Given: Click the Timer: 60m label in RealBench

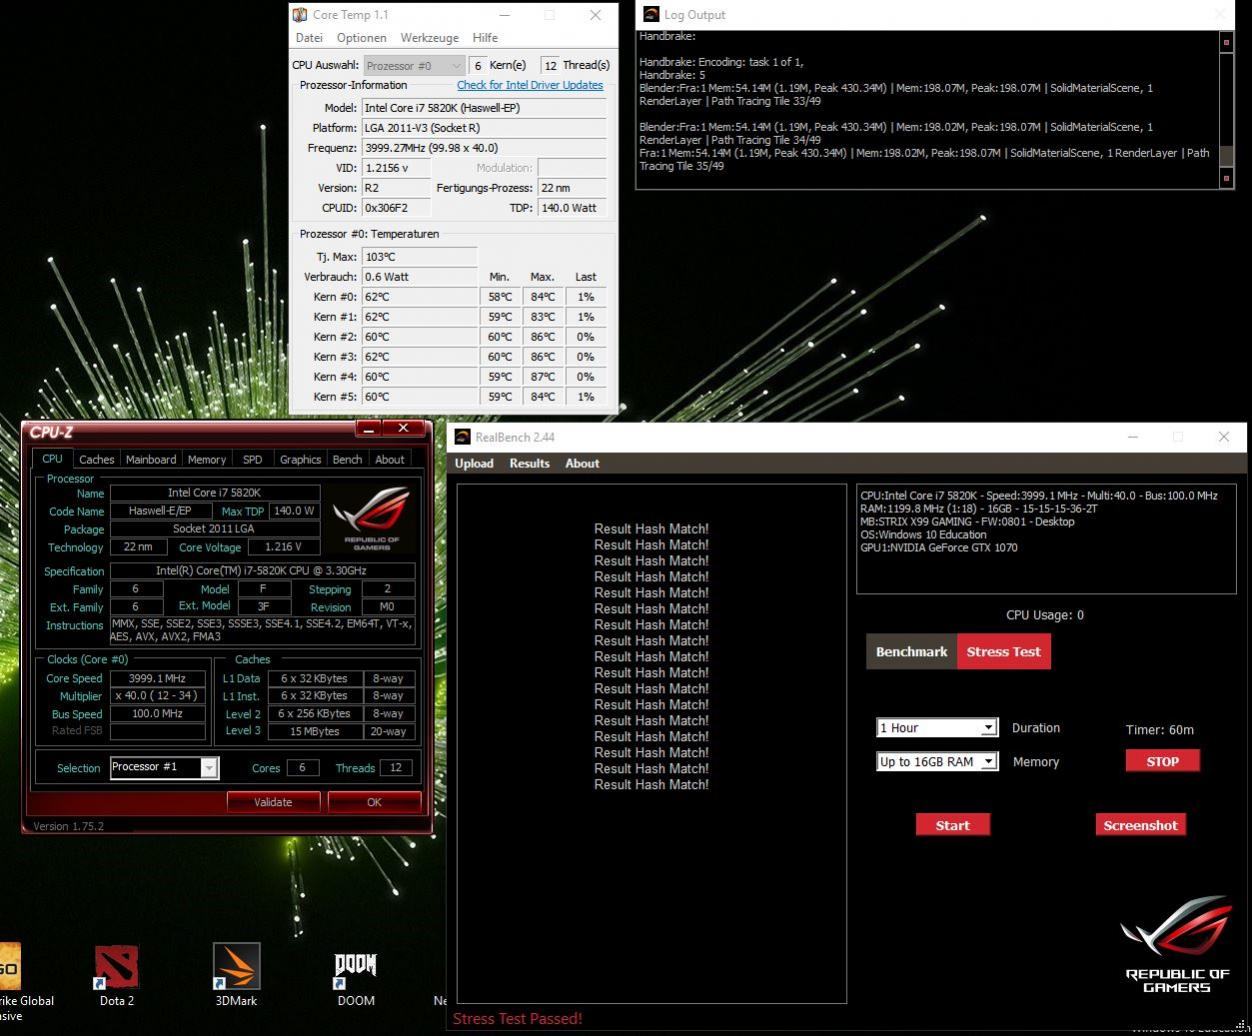Looking at the screenshot, I should (1159, 729).
